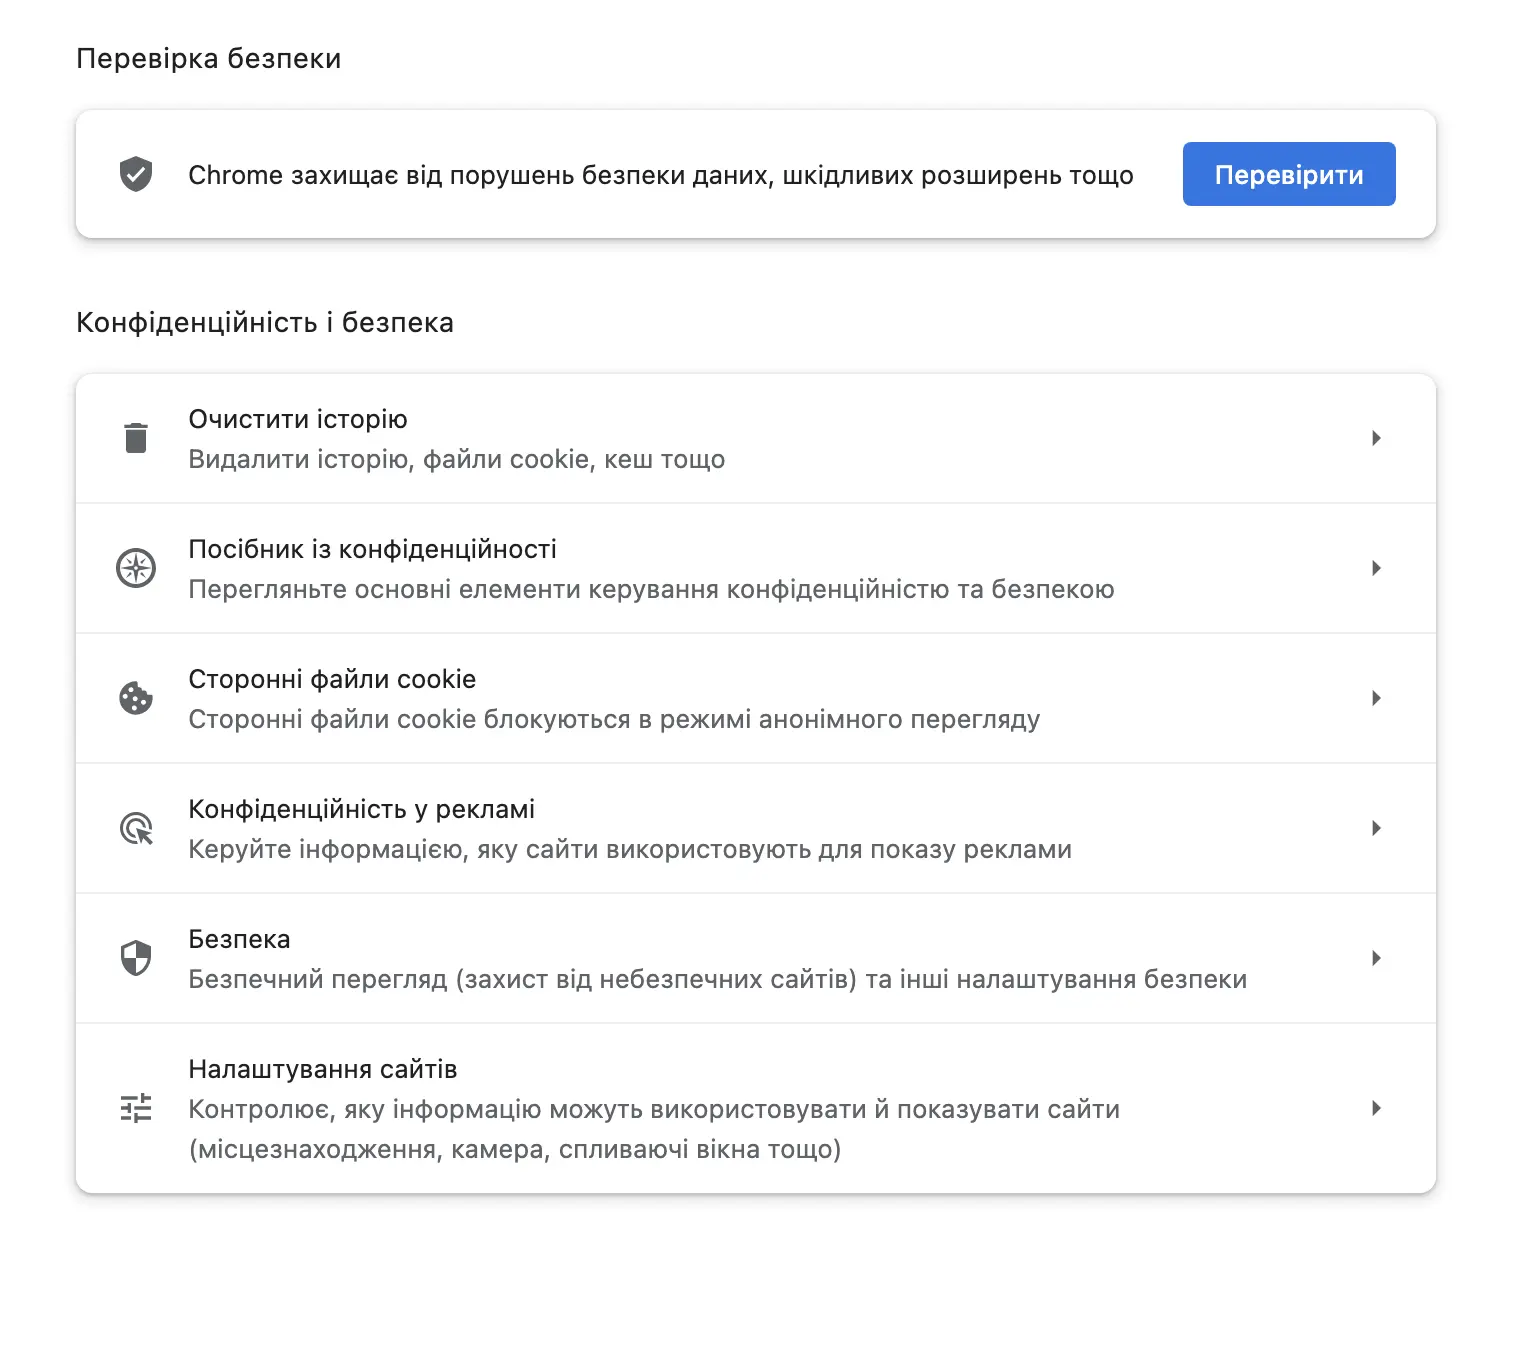Click description Видалити історію, файли cookie
Screen dimensions: 1536x1348
pos(457,459)
